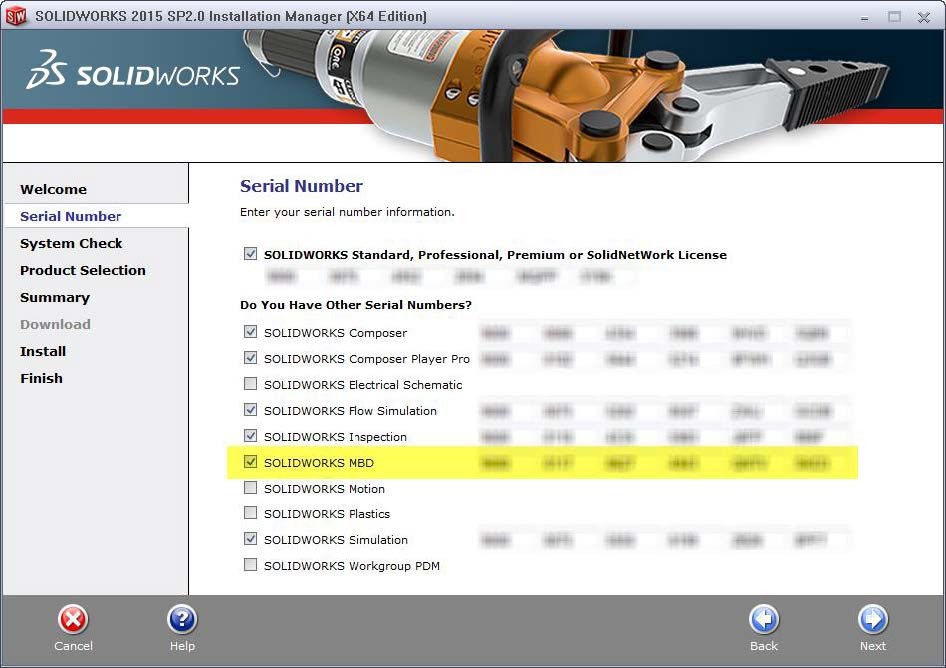Screen dimensions: 946x668
Task: Click the SOLIDWORKS Inspection serial number field
Action: point(664,437)
